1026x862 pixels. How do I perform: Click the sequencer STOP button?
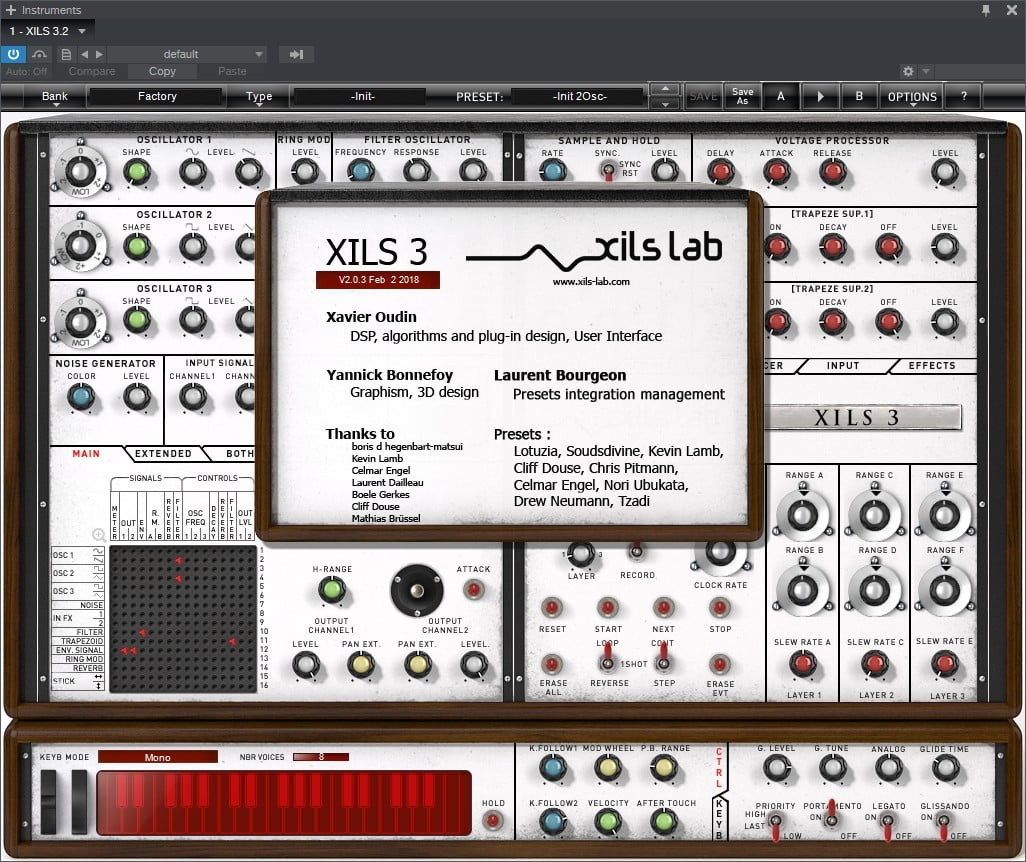pos(720,608)
